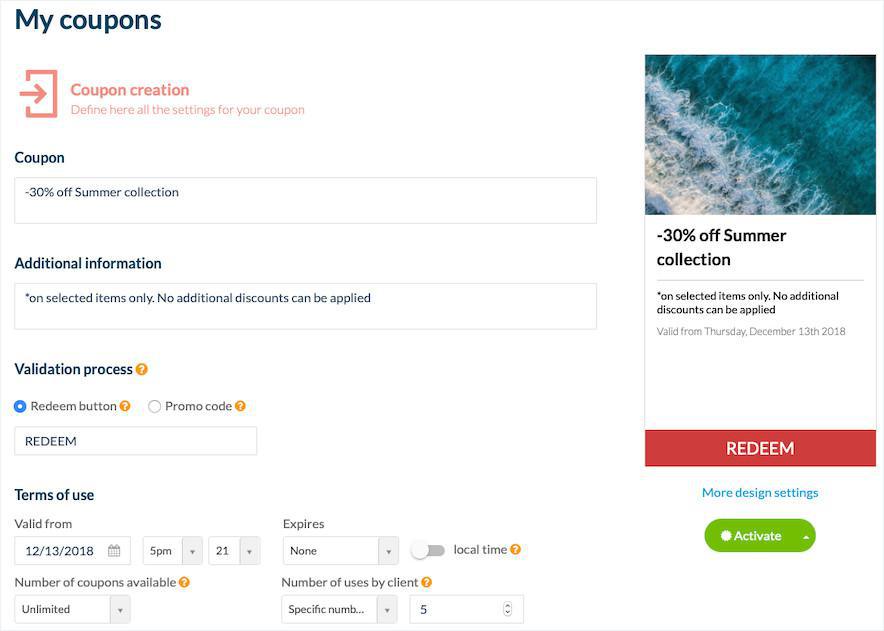
Task: Click help icon beside Promo code option
Action: point(240,406)
